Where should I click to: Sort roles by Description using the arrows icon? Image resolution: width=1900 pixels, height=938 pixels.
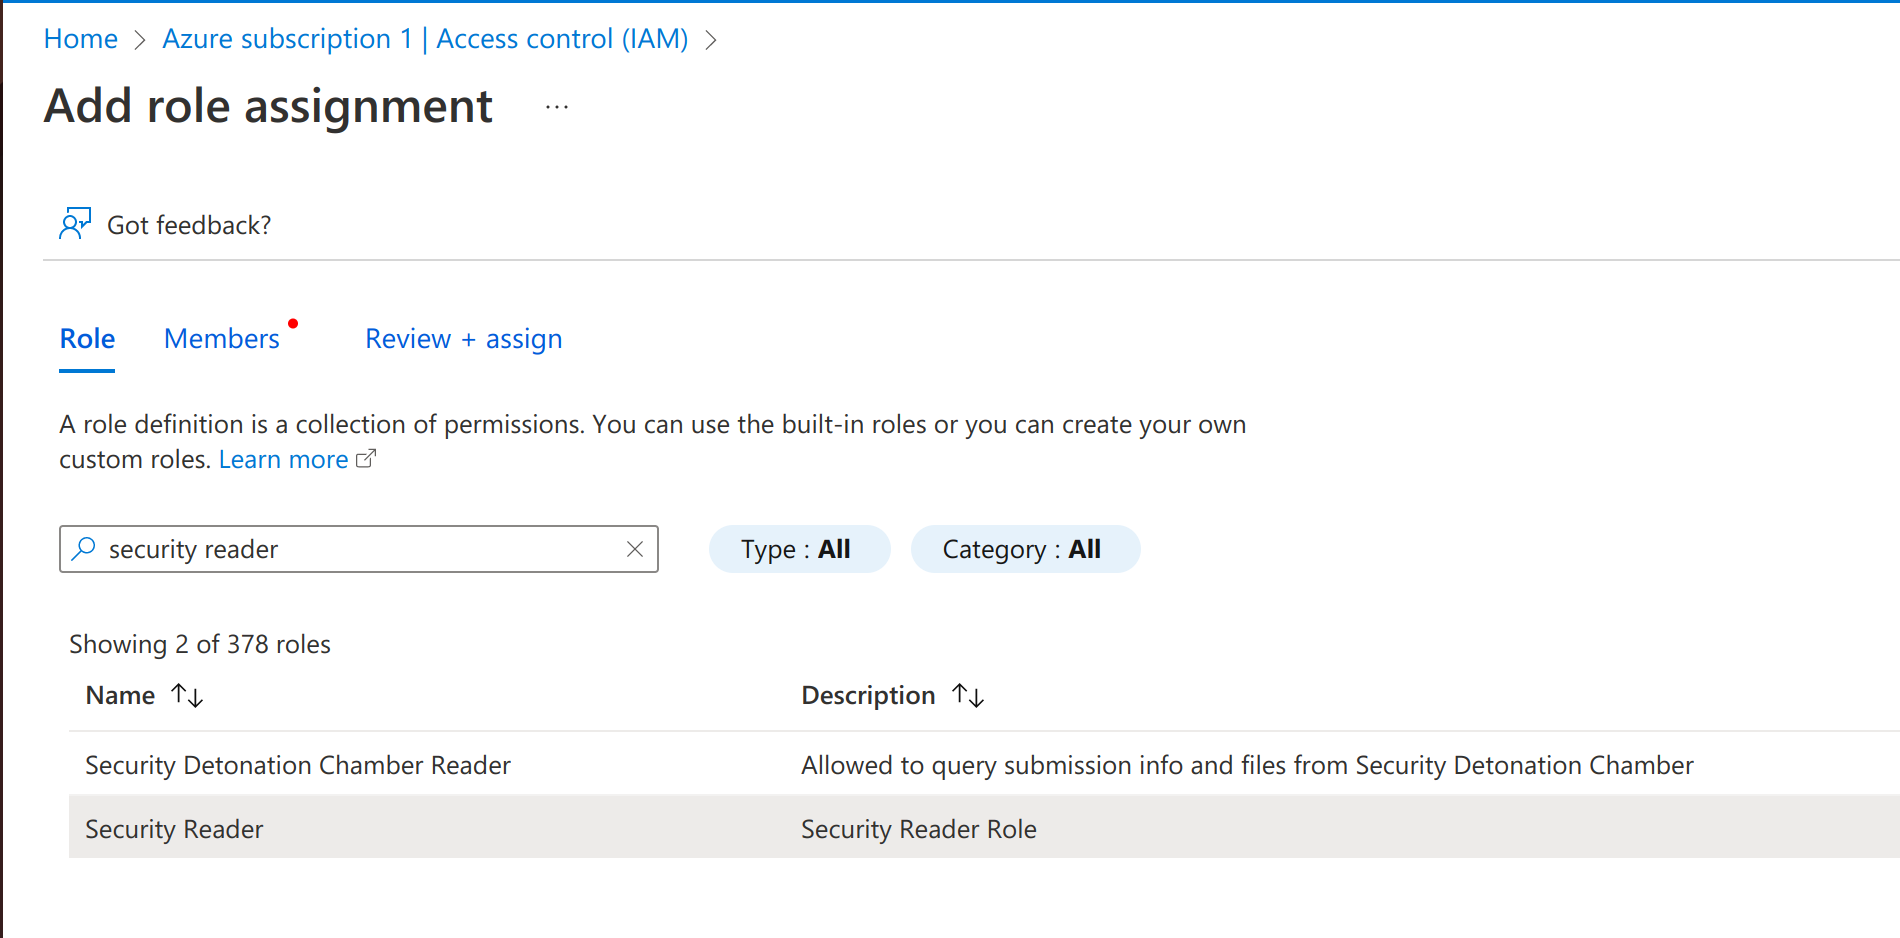(968, 695)
